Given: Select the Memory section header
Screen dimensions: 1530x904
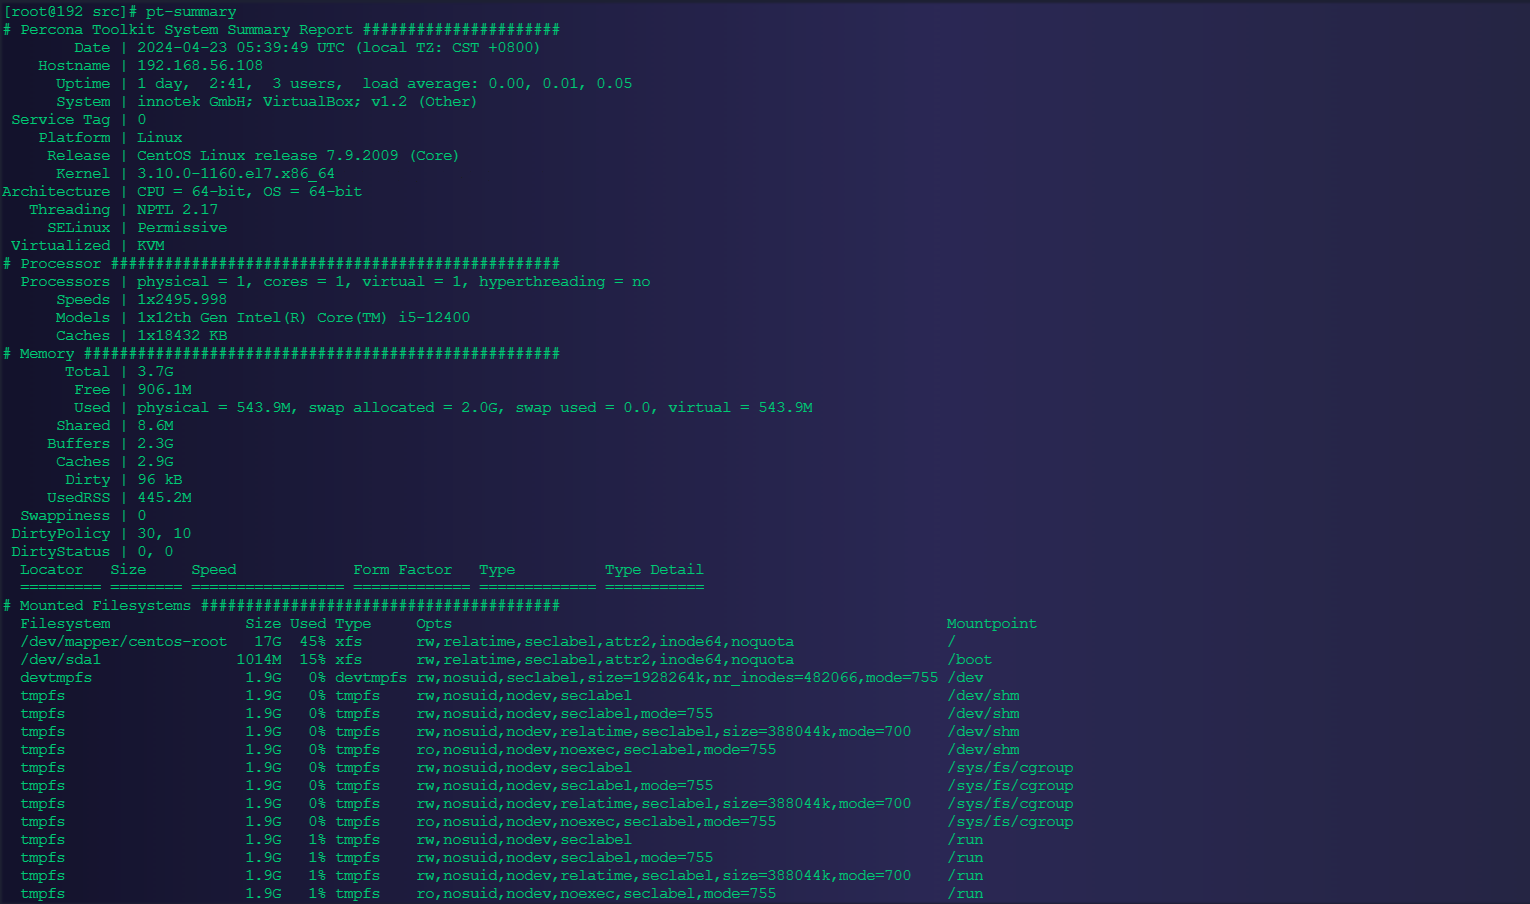Looking at the screenshot, I should [x=46, y=353].
